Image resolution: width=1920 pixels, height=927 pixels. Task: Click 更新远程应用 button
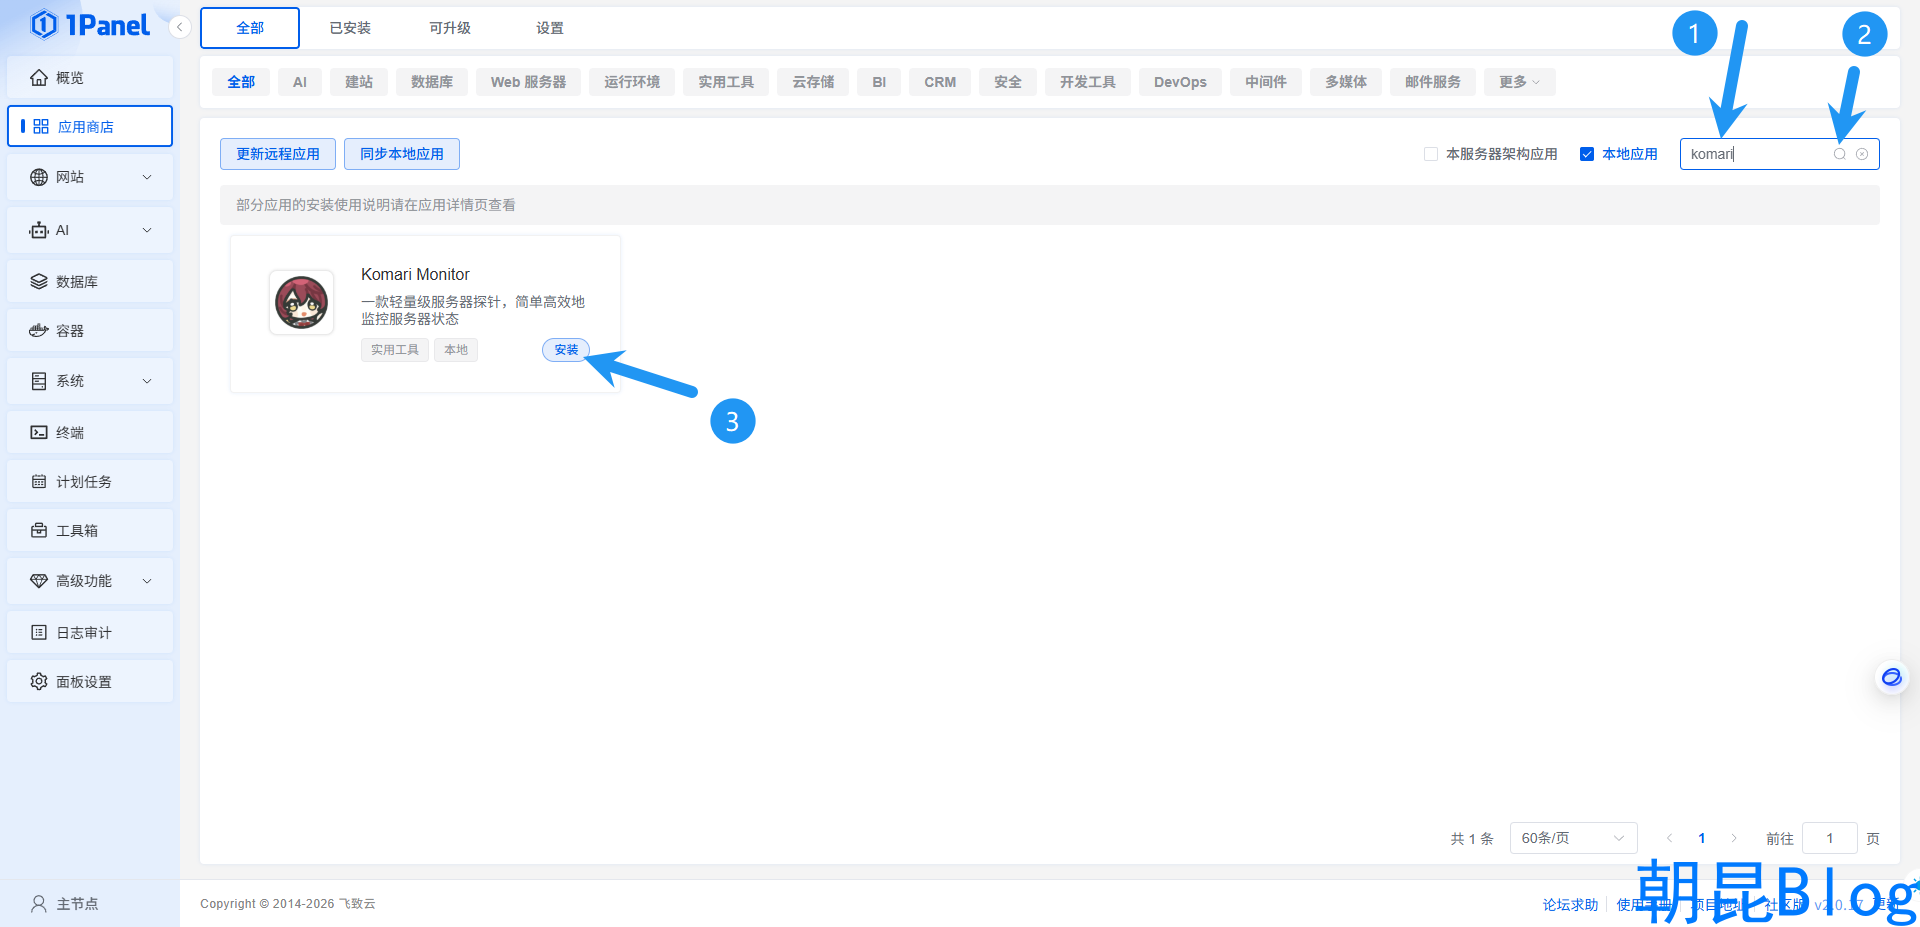pos(278,154)
